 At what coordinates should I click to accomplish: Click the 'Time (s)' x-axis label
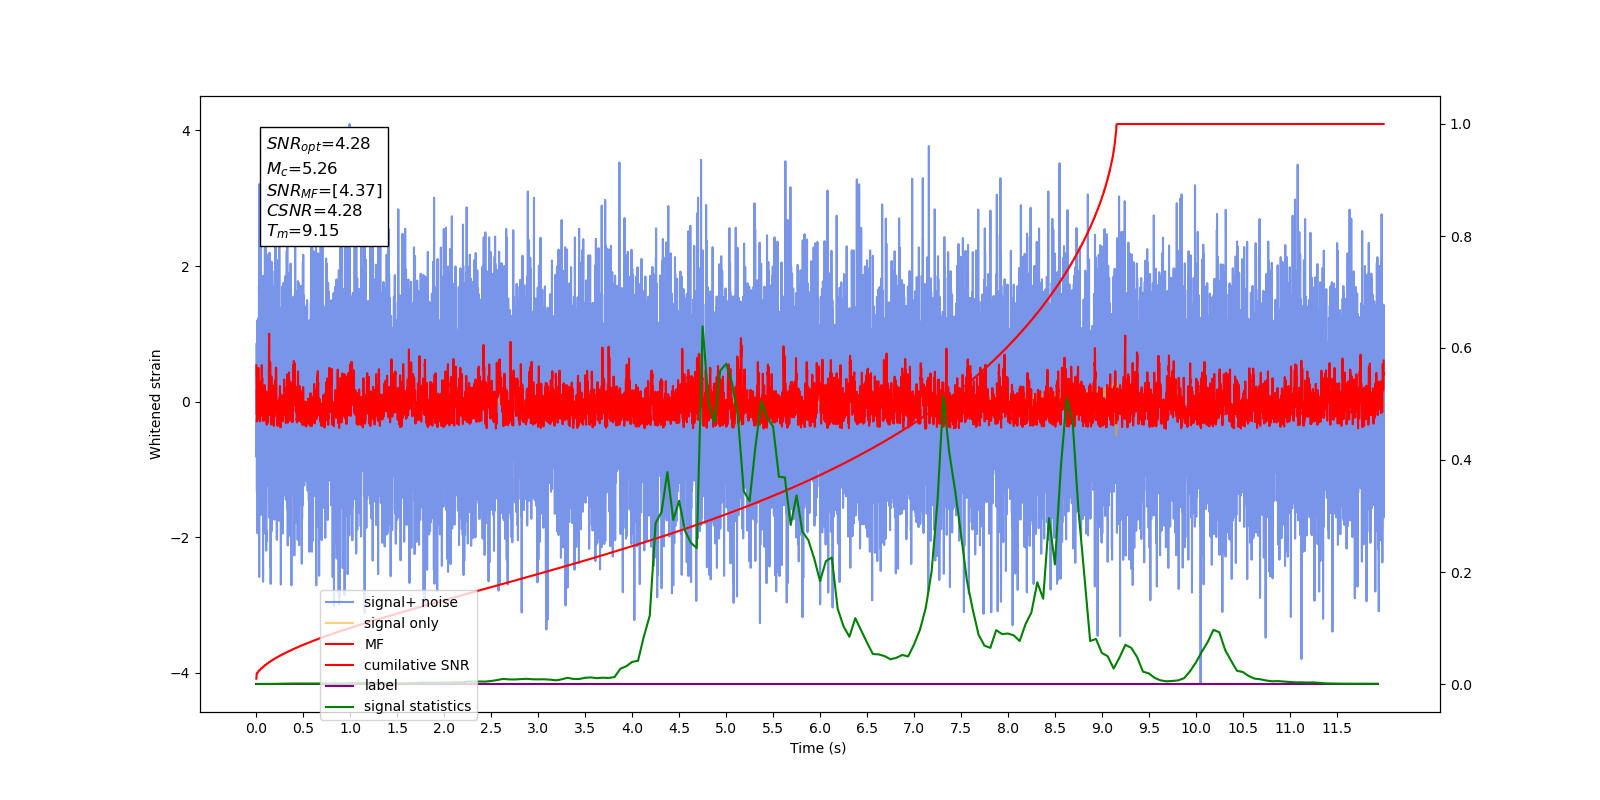pyautogui.click(x=818, y=748)
